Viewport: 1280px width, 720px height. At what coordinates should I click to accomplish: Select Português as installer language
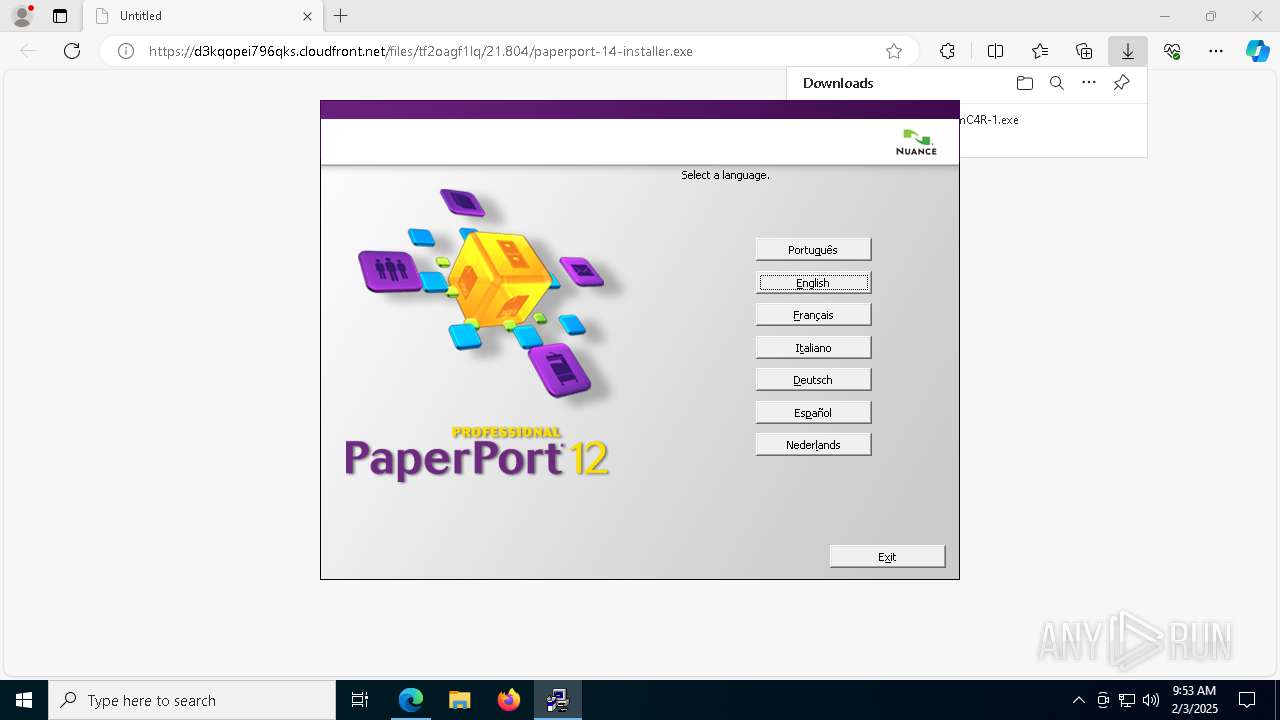tap(813, 250)
